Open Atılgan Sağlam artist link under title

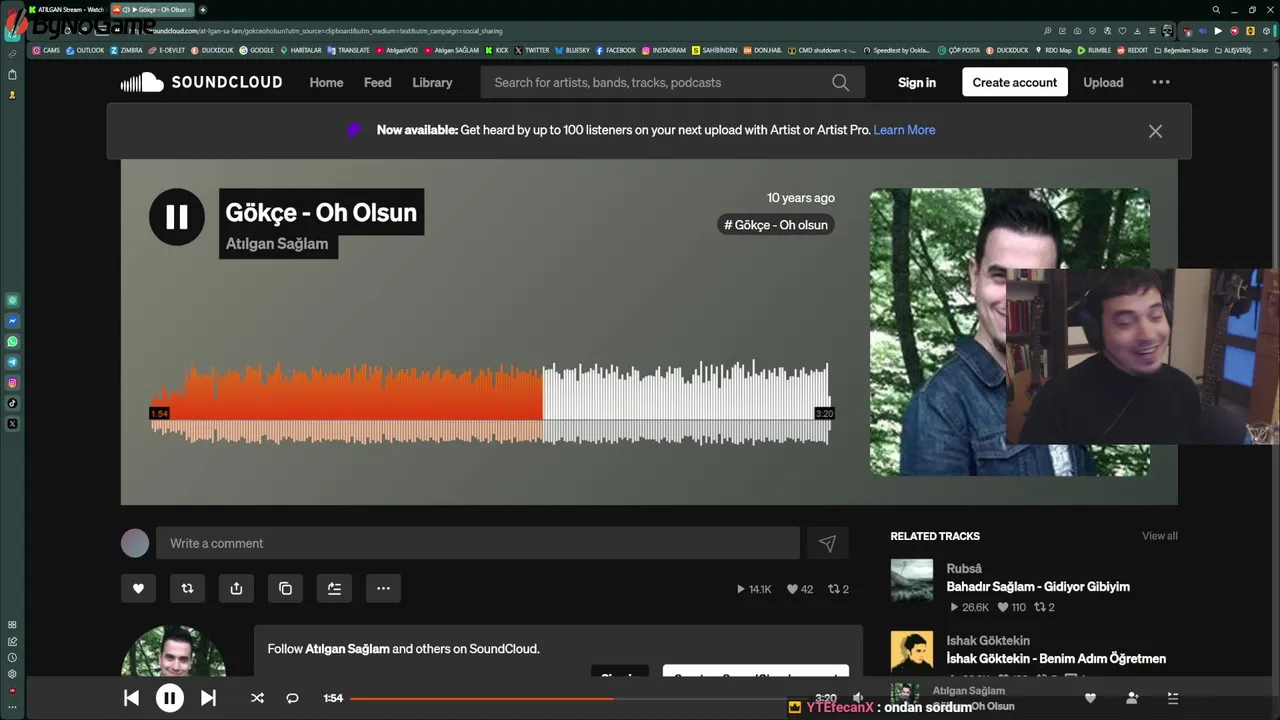click(277, 243)
